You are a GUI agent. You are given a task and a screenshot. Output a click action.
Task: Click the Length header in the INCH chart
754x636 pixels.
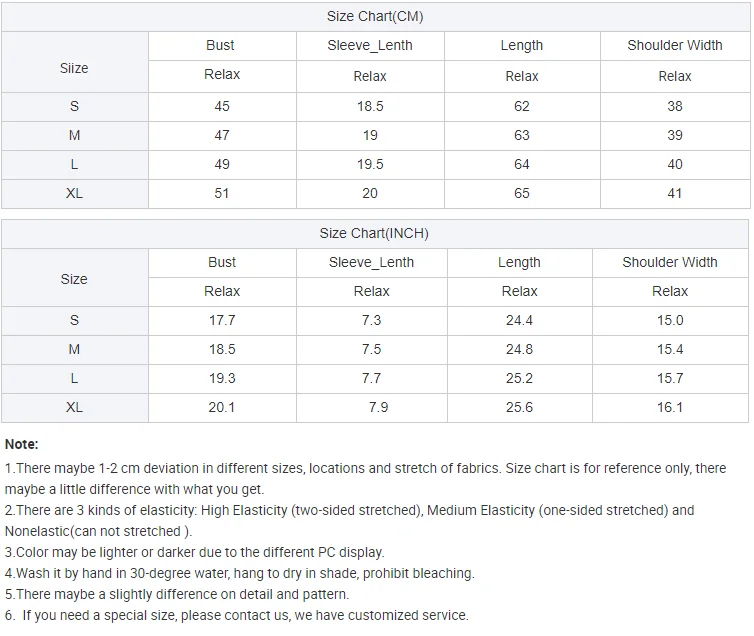coord(519,262)
